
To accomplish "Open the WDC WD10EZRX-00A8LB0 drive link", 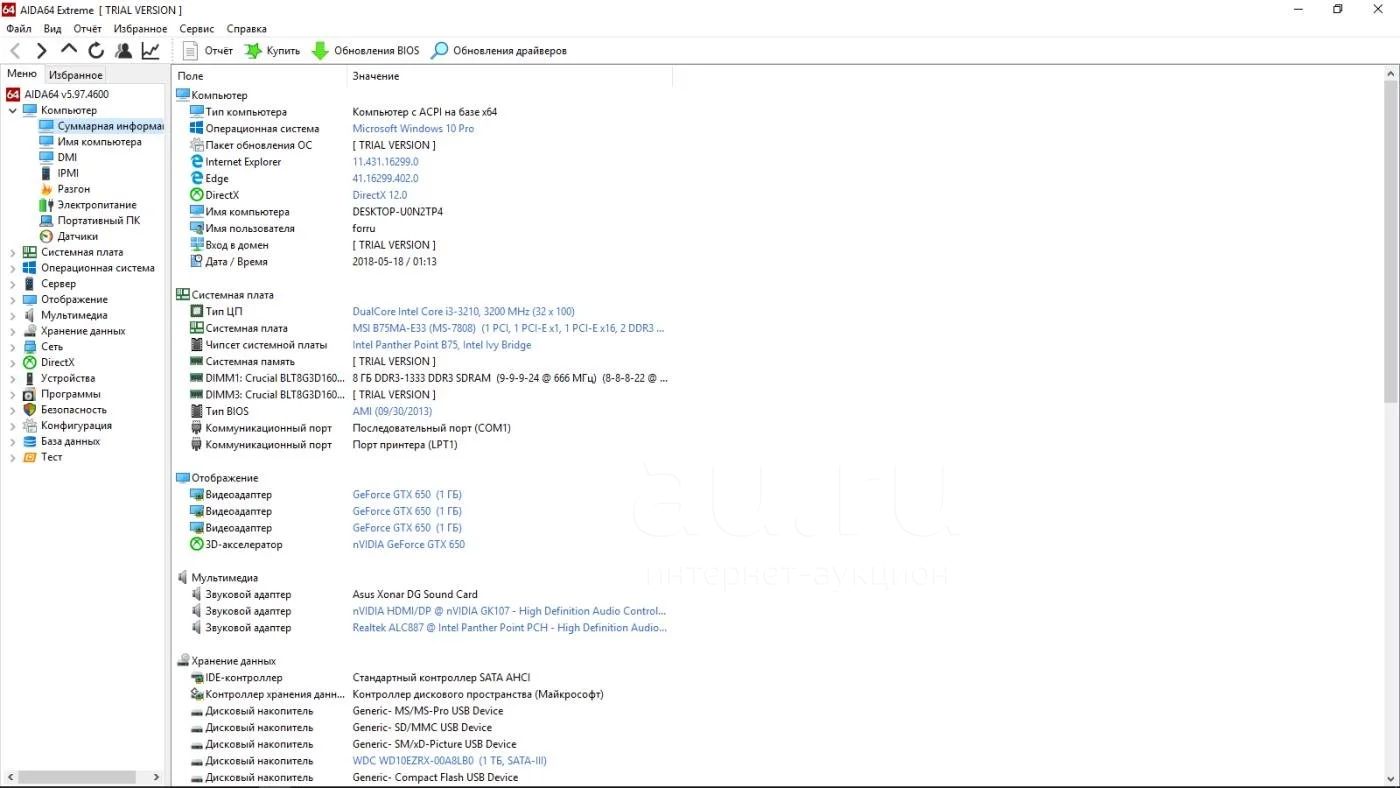I will [449, 761].
